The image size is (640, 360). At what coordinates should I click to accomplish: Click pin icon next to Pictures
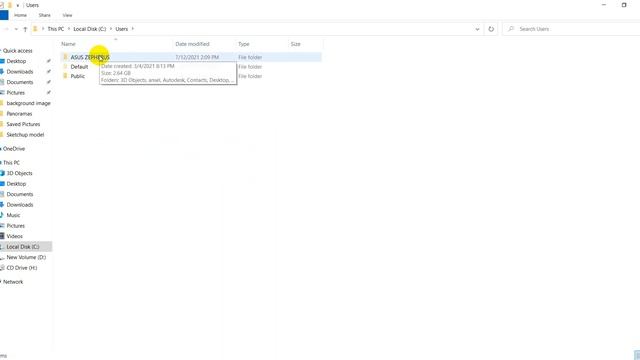click(49, 93)
